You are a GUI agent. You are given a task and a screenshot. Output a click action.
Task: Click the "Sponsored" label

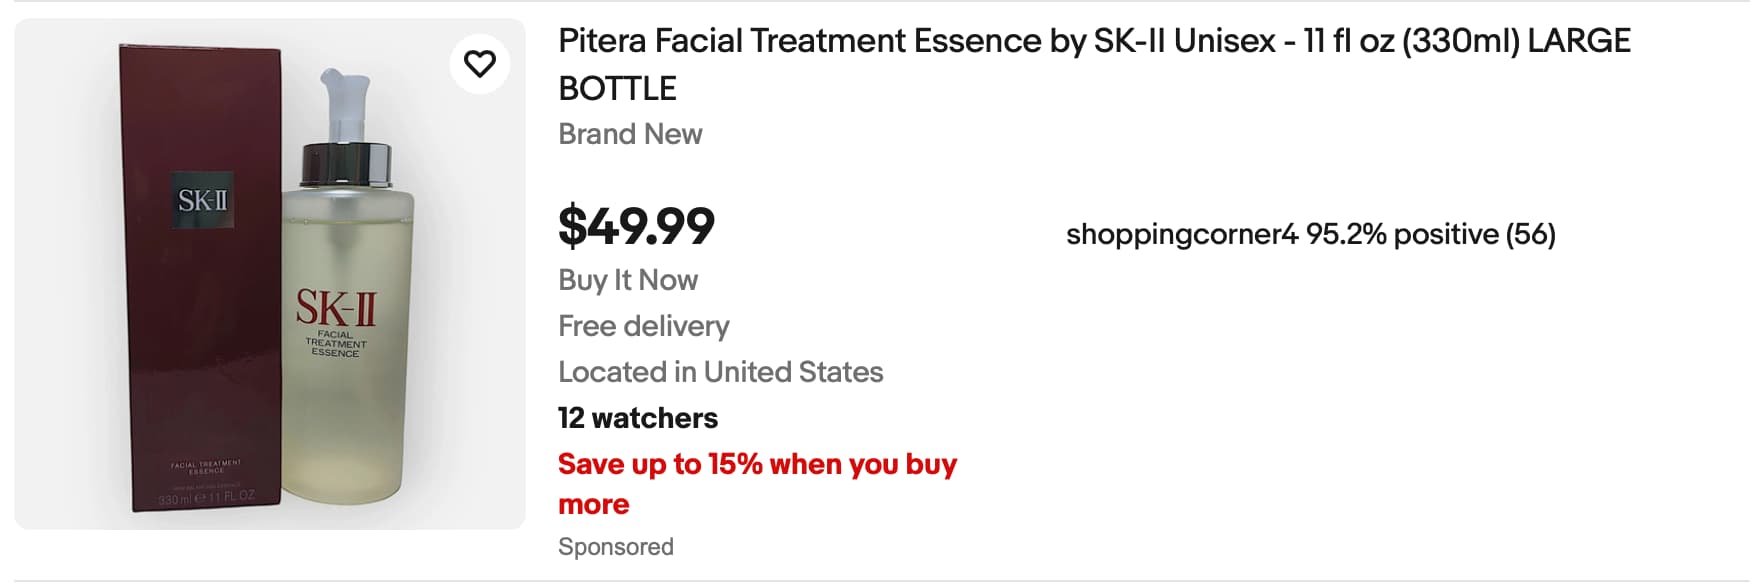click(x=615, y=547)
